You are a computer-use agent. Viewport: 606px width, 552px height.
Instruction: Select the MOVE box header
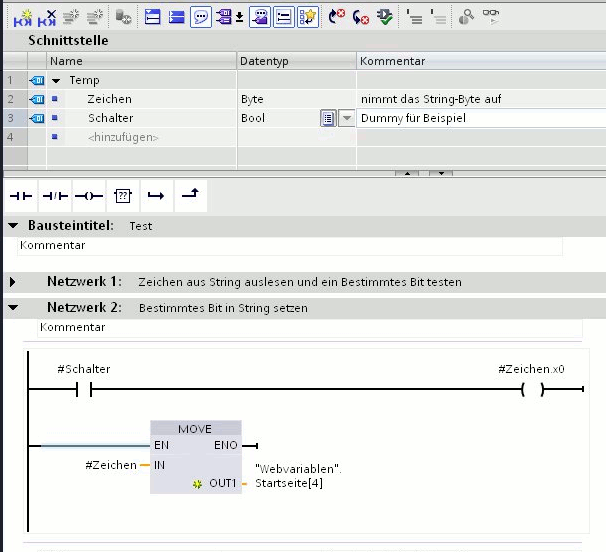(x=196, y=429)
